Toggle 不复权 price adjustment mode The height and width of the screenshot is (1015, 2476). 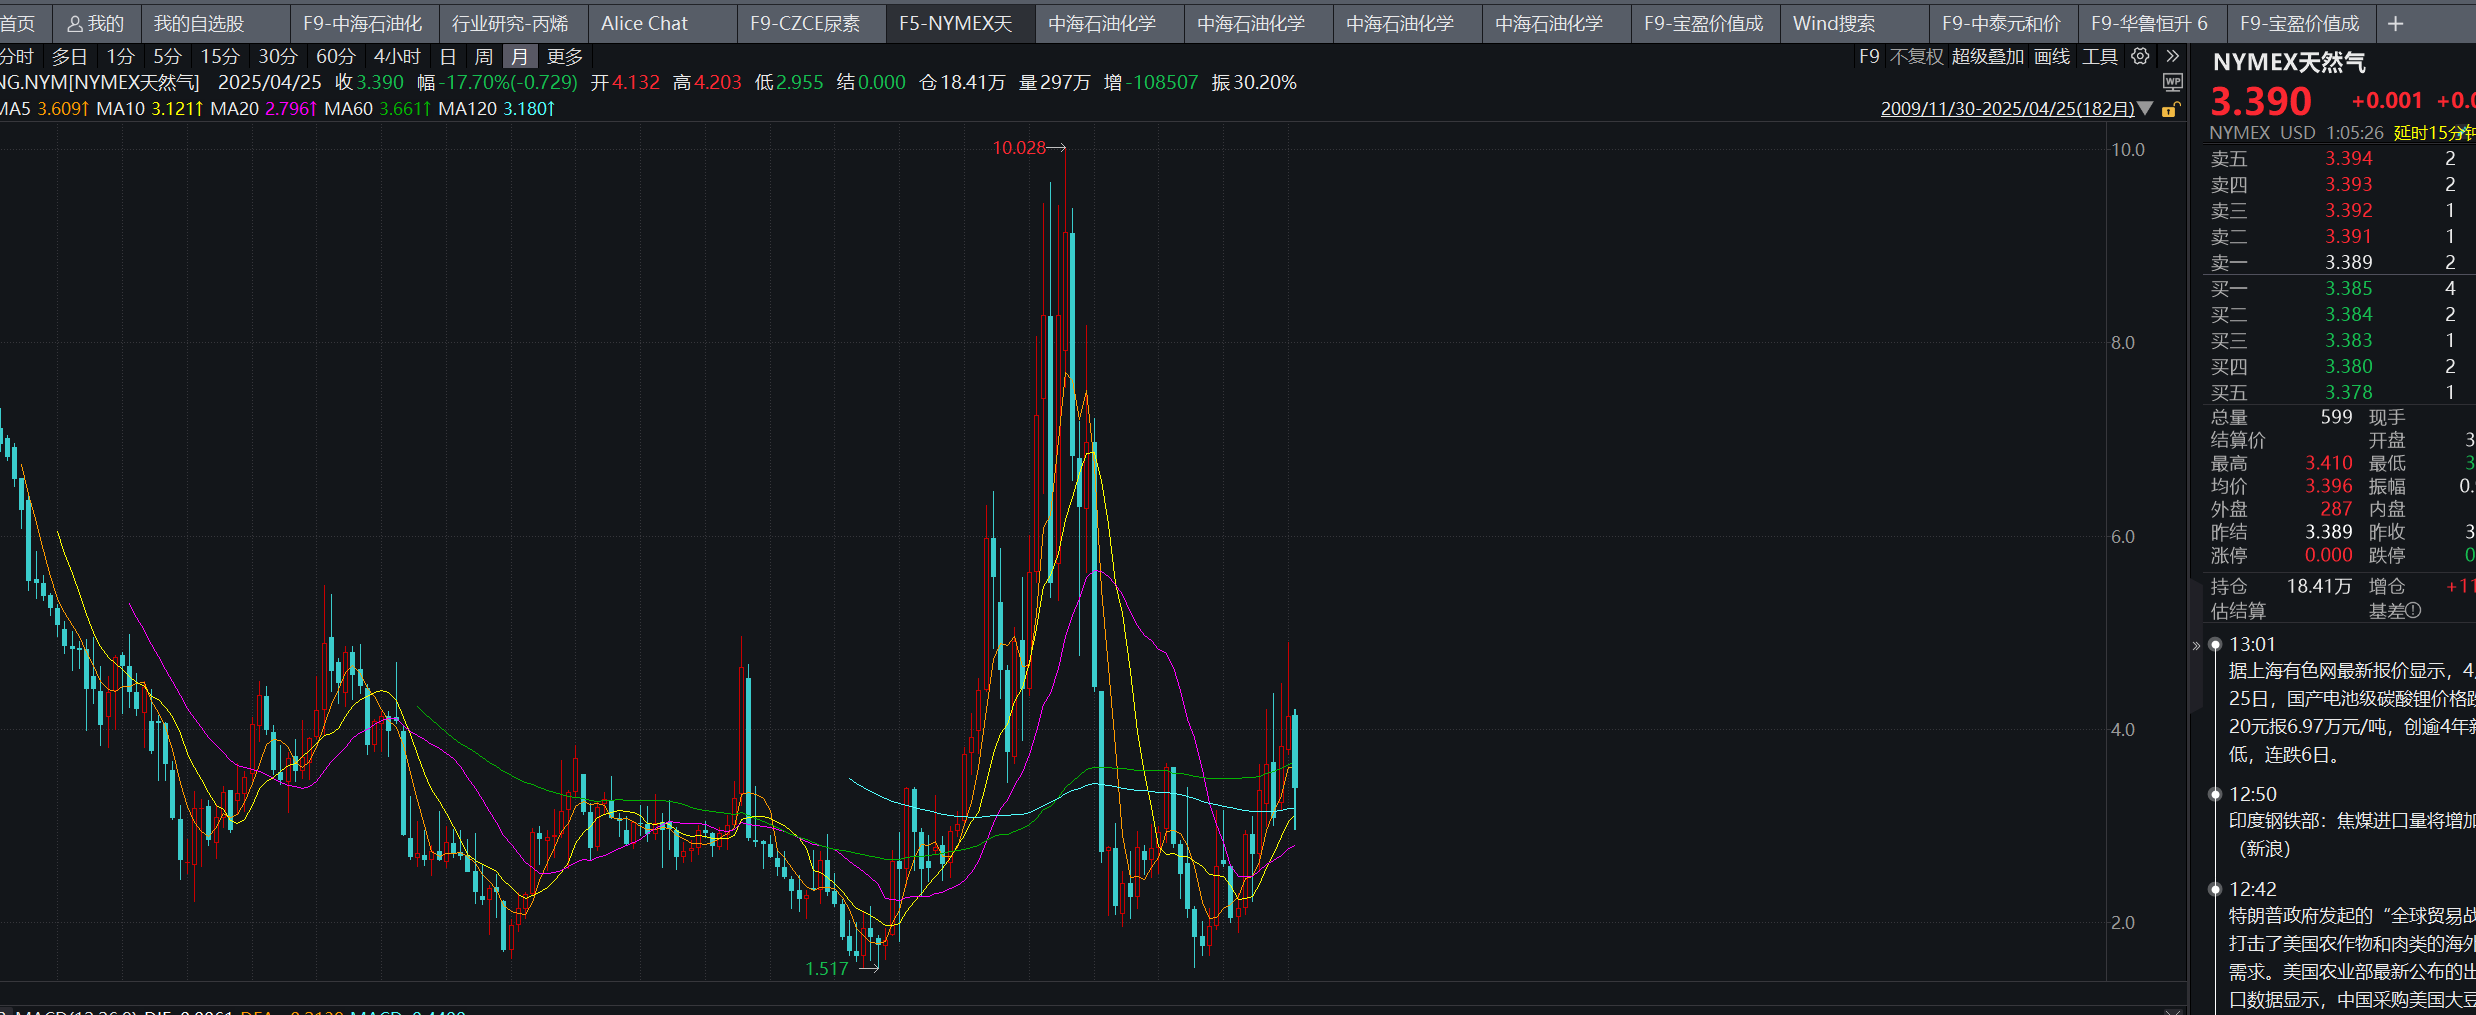pyautogui.click(x=1916, y=57)
